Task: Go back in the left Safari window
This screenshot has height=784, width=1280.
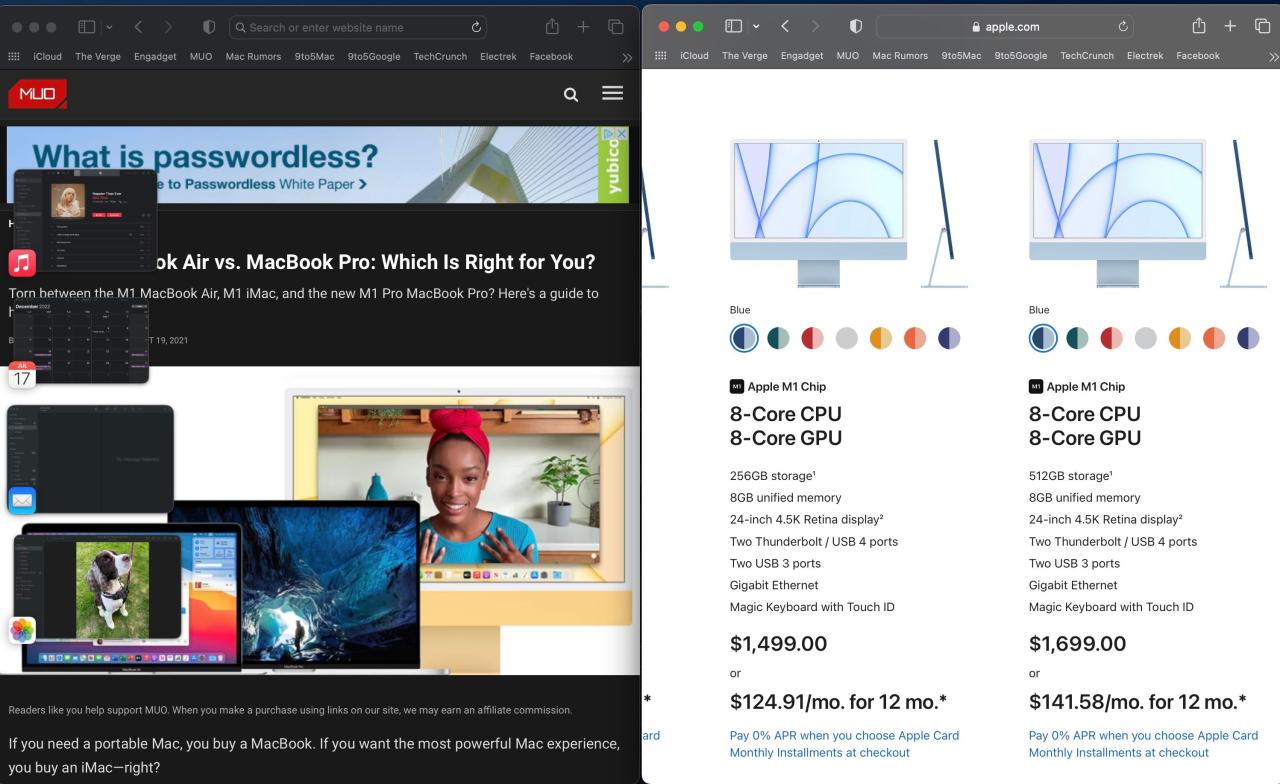Action: coord(139,27)
